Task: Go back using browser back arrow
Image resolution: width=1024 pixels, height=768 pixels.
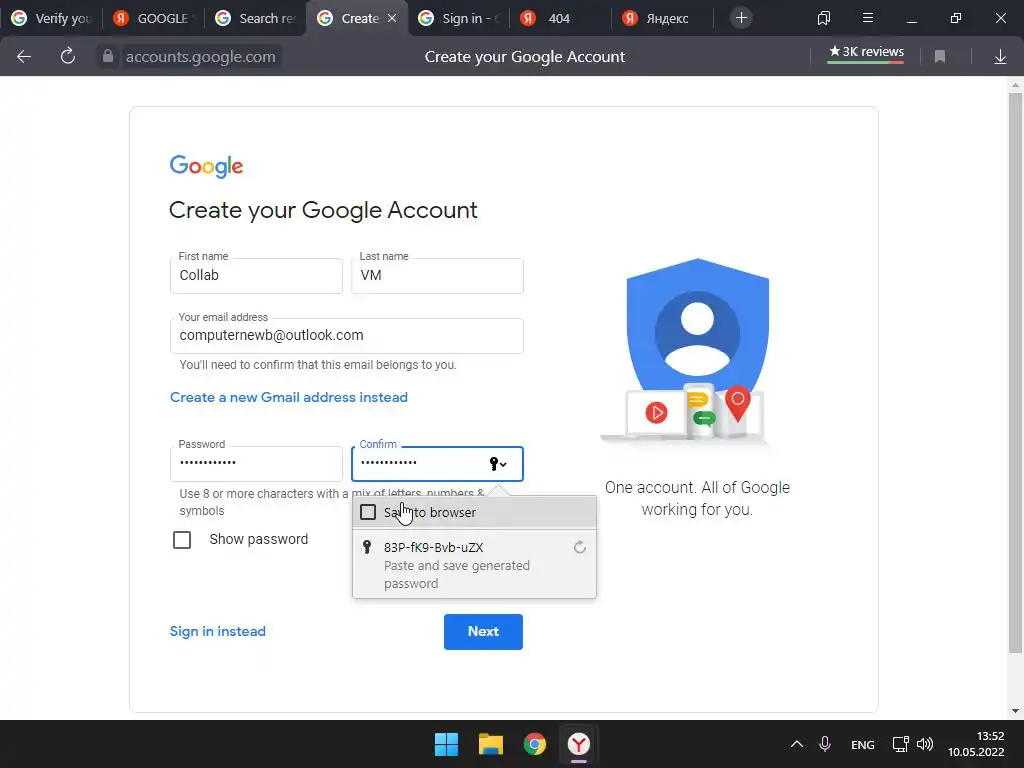Action: [x=24, y=57]
